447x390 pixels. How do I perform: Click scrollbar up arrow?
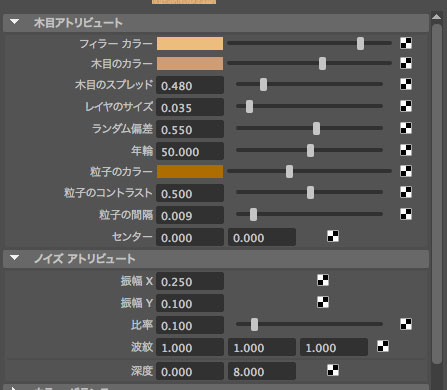coord(437,17)
